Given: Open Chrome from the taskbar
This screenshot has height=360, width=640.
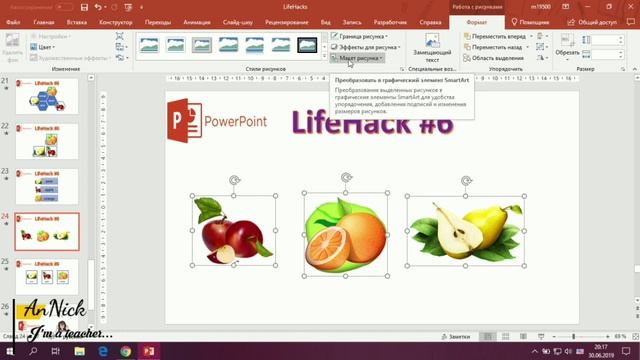Looking at the screenshot, I should click(126, 351).
